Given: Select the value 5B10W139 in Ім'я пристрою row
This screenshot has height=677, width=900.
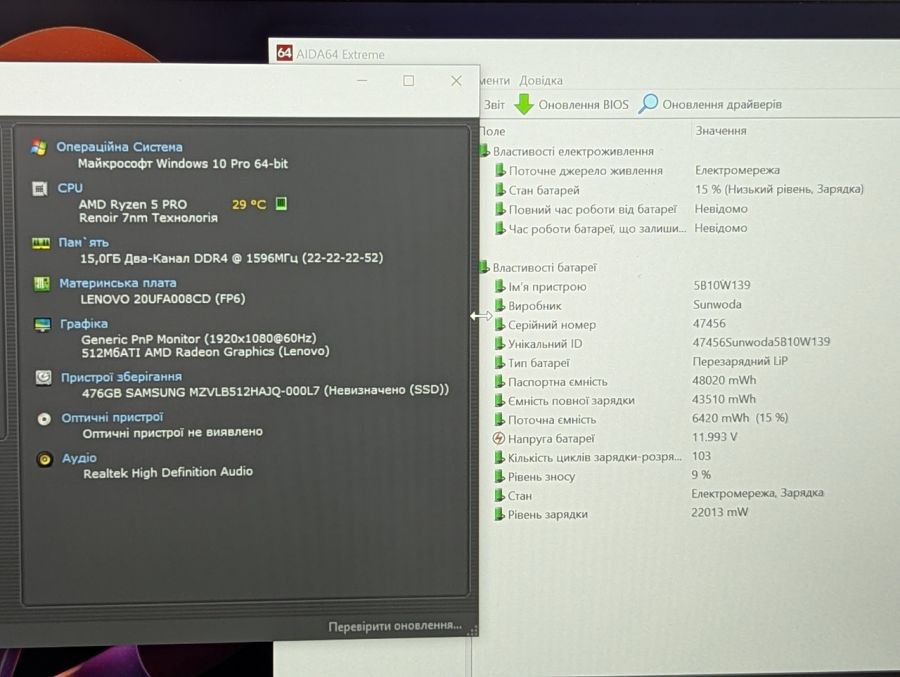Looking at the screenshot, I should (x=721, y=285).
